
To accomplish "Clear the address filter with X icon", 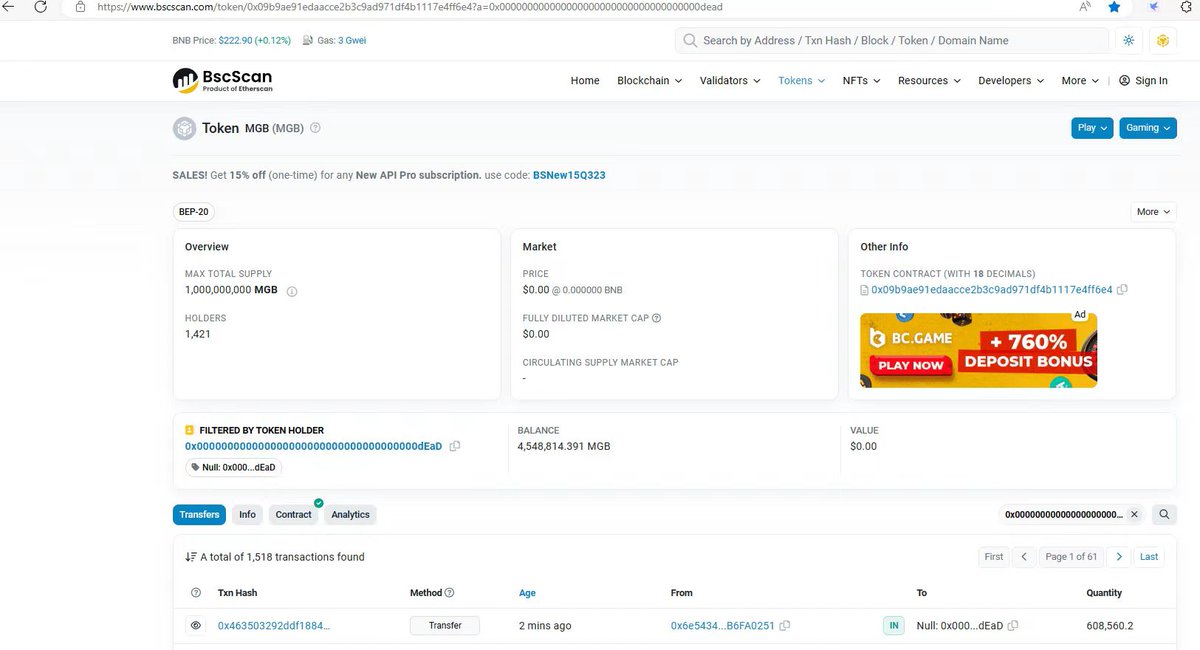I will point(1134,515).
